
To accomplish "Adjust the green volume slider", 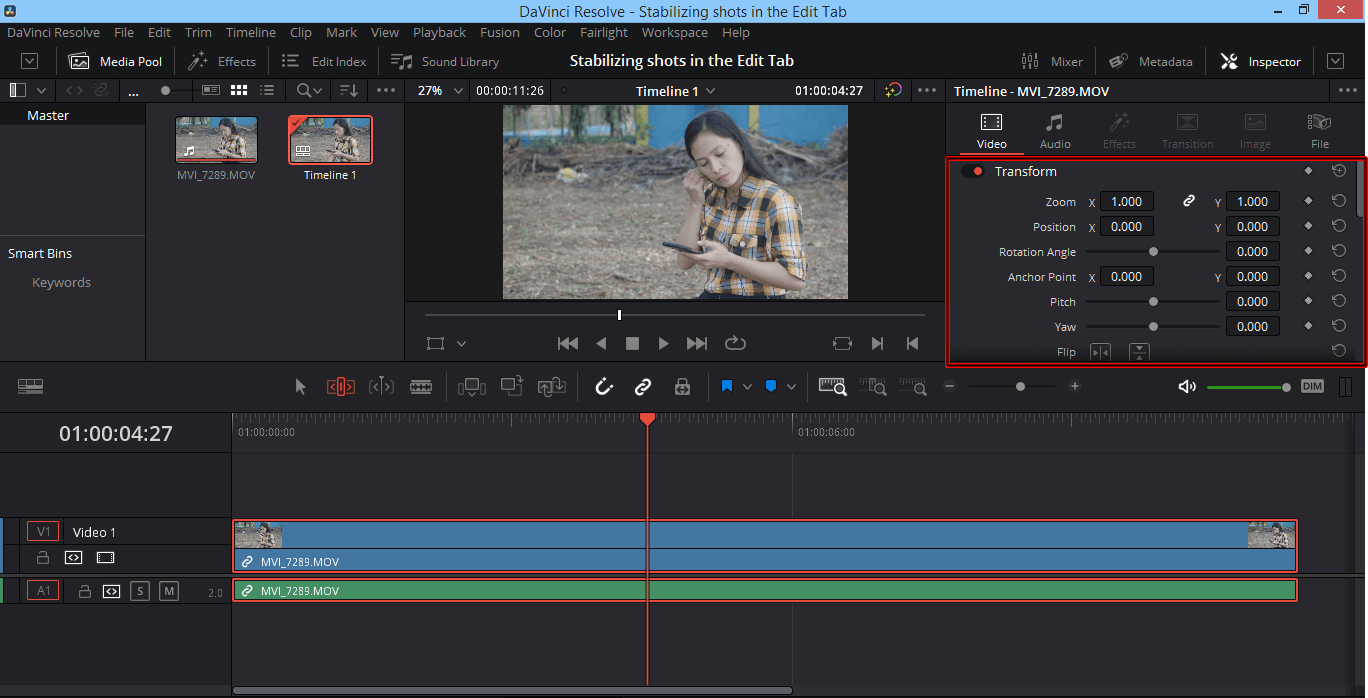I will click(x=1249, y=387).
